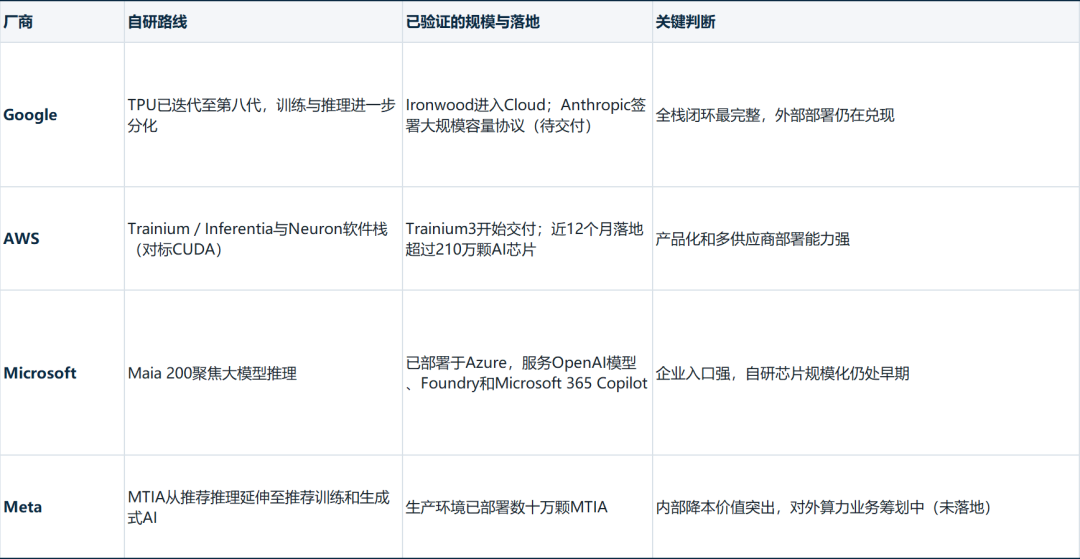Select the 厂商 column header
The width and height of the screenshot is (1080, 559).
tap(62, 22)
